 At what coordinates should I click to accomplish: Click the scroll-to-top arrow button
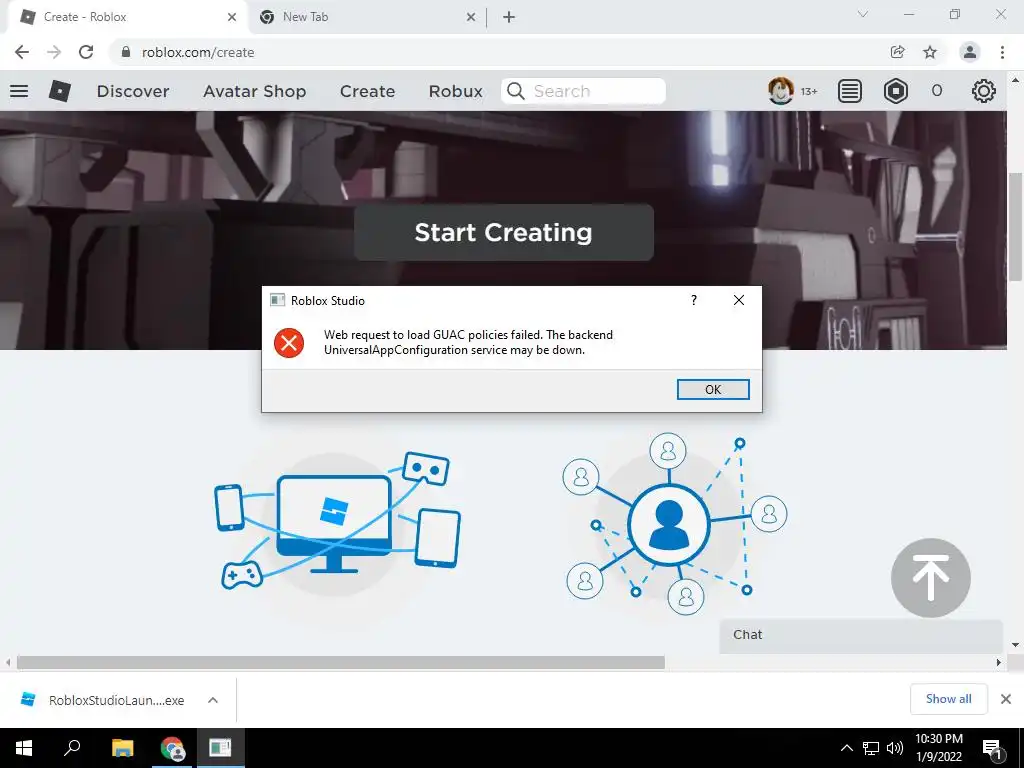(931, 577)
